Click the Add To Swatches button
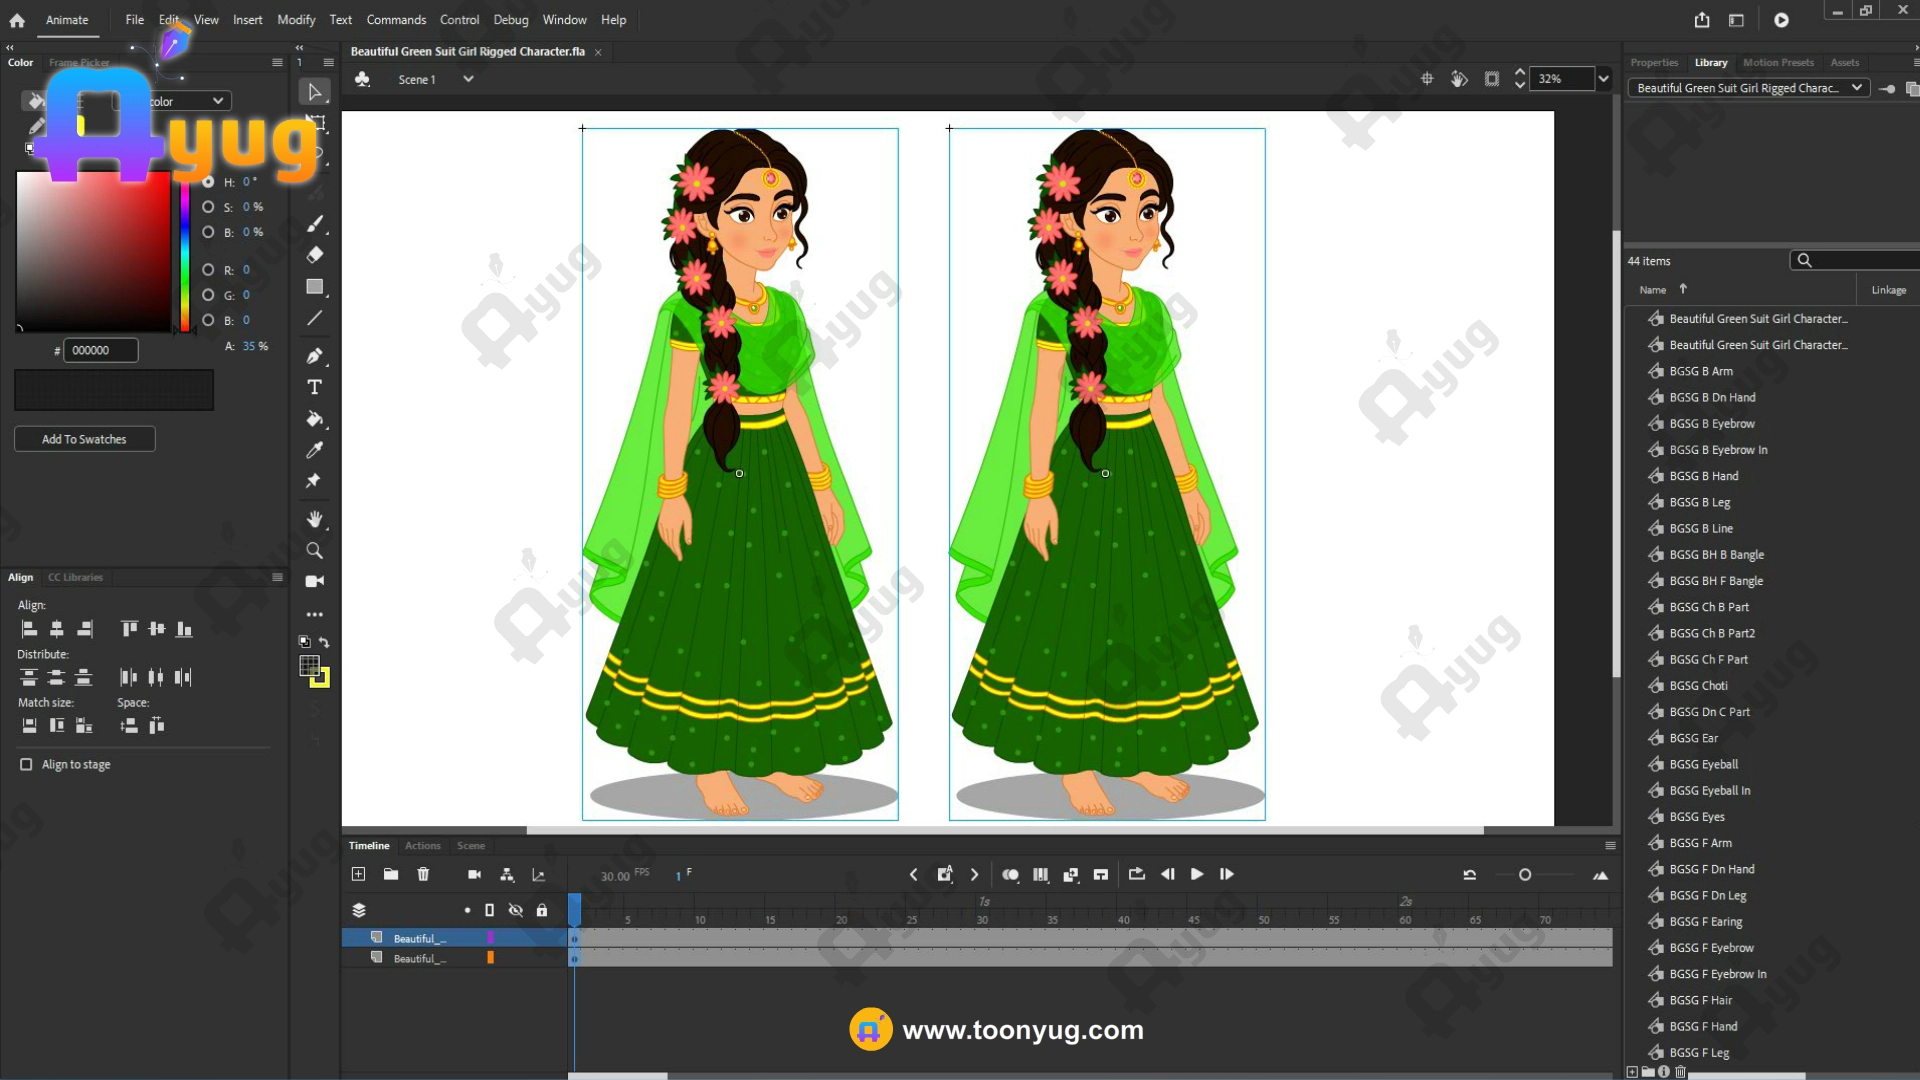Image resolution: width=1920 pixels, height=1080 pixels. click(x=84, y=439)
